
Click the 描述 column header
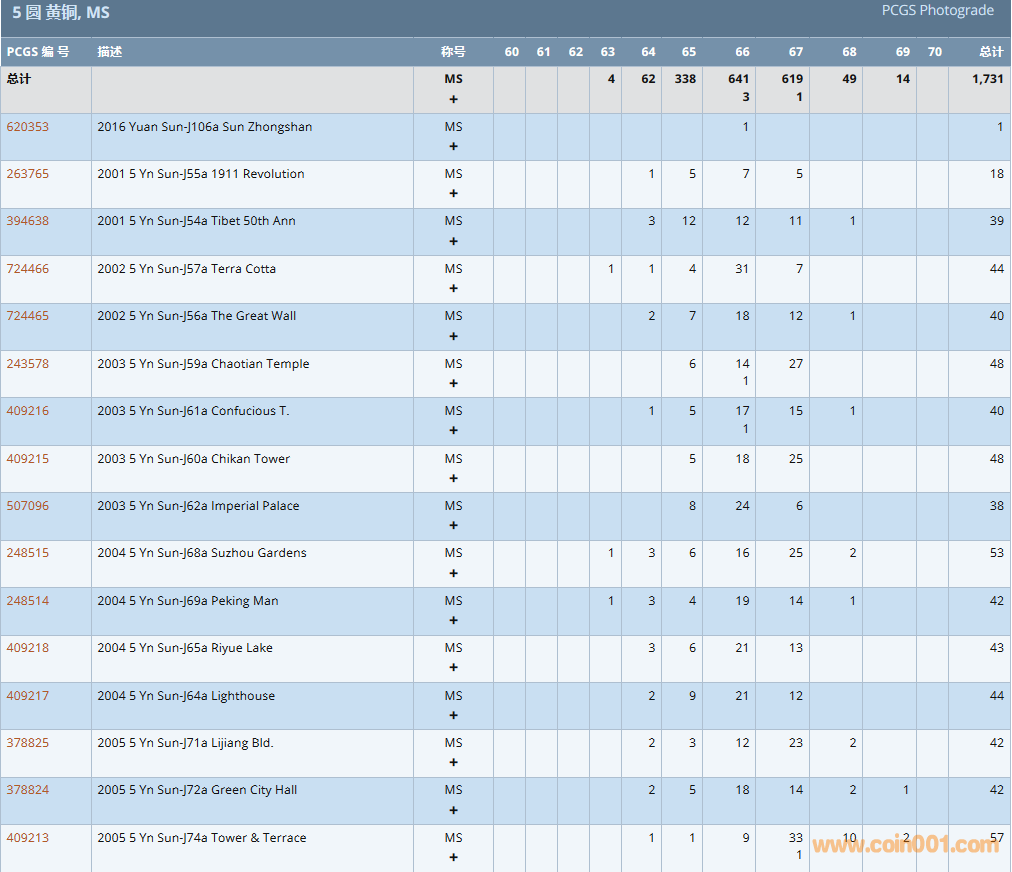(x=110, y=52)
